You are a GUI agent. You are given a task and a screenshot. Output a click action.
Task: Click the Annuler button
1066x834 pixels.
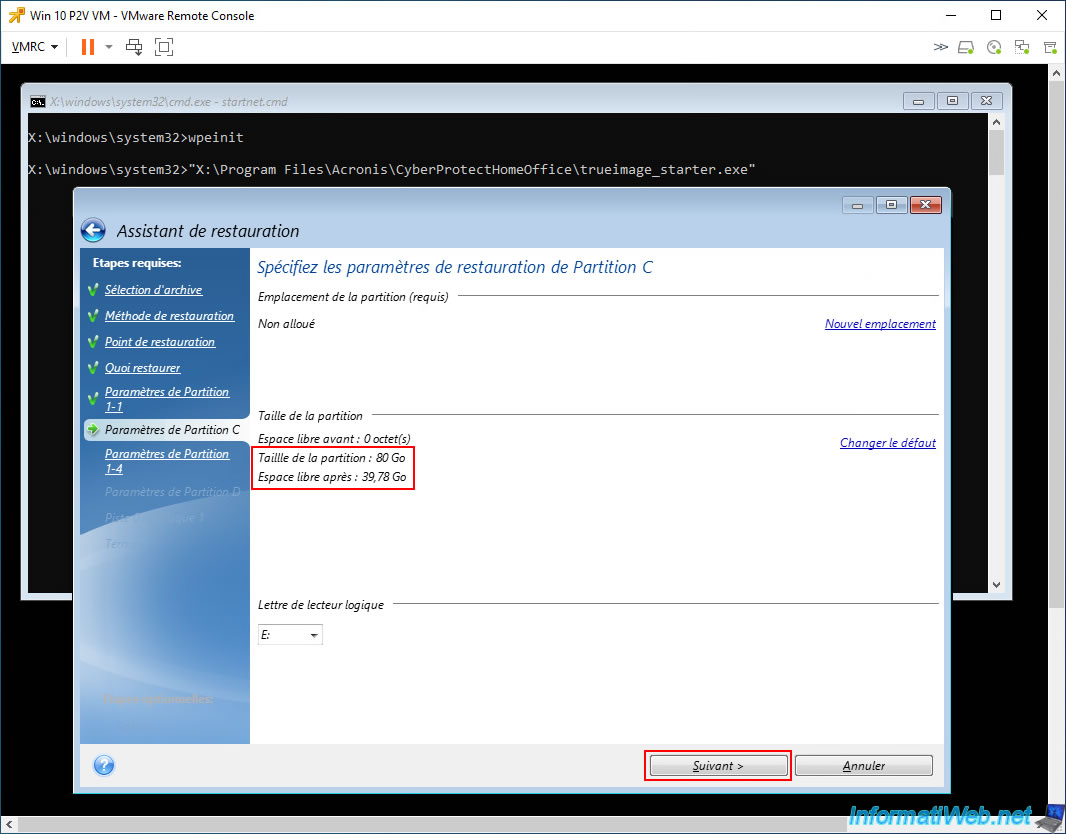click(x=863, y=765)
